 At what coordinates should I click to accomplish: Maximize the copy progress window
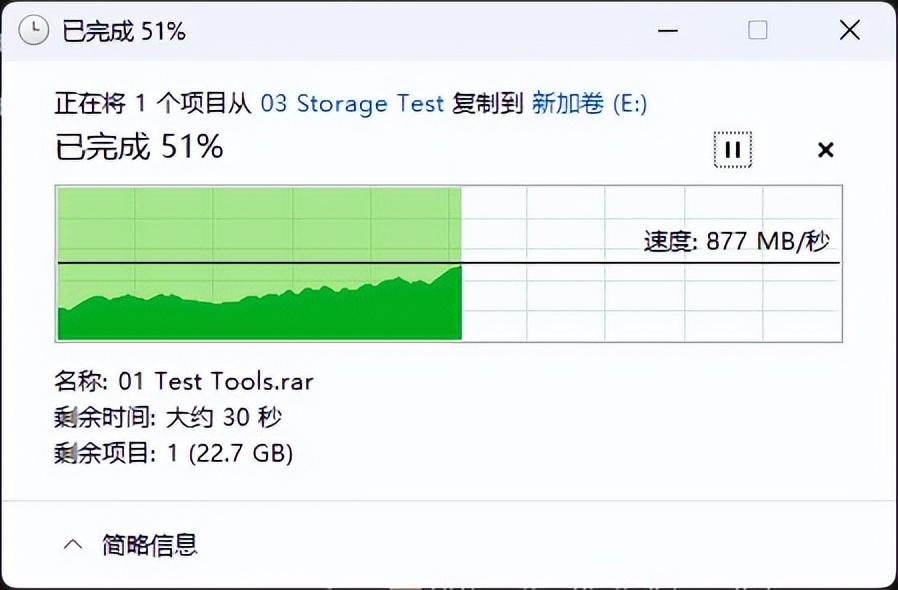757,30
